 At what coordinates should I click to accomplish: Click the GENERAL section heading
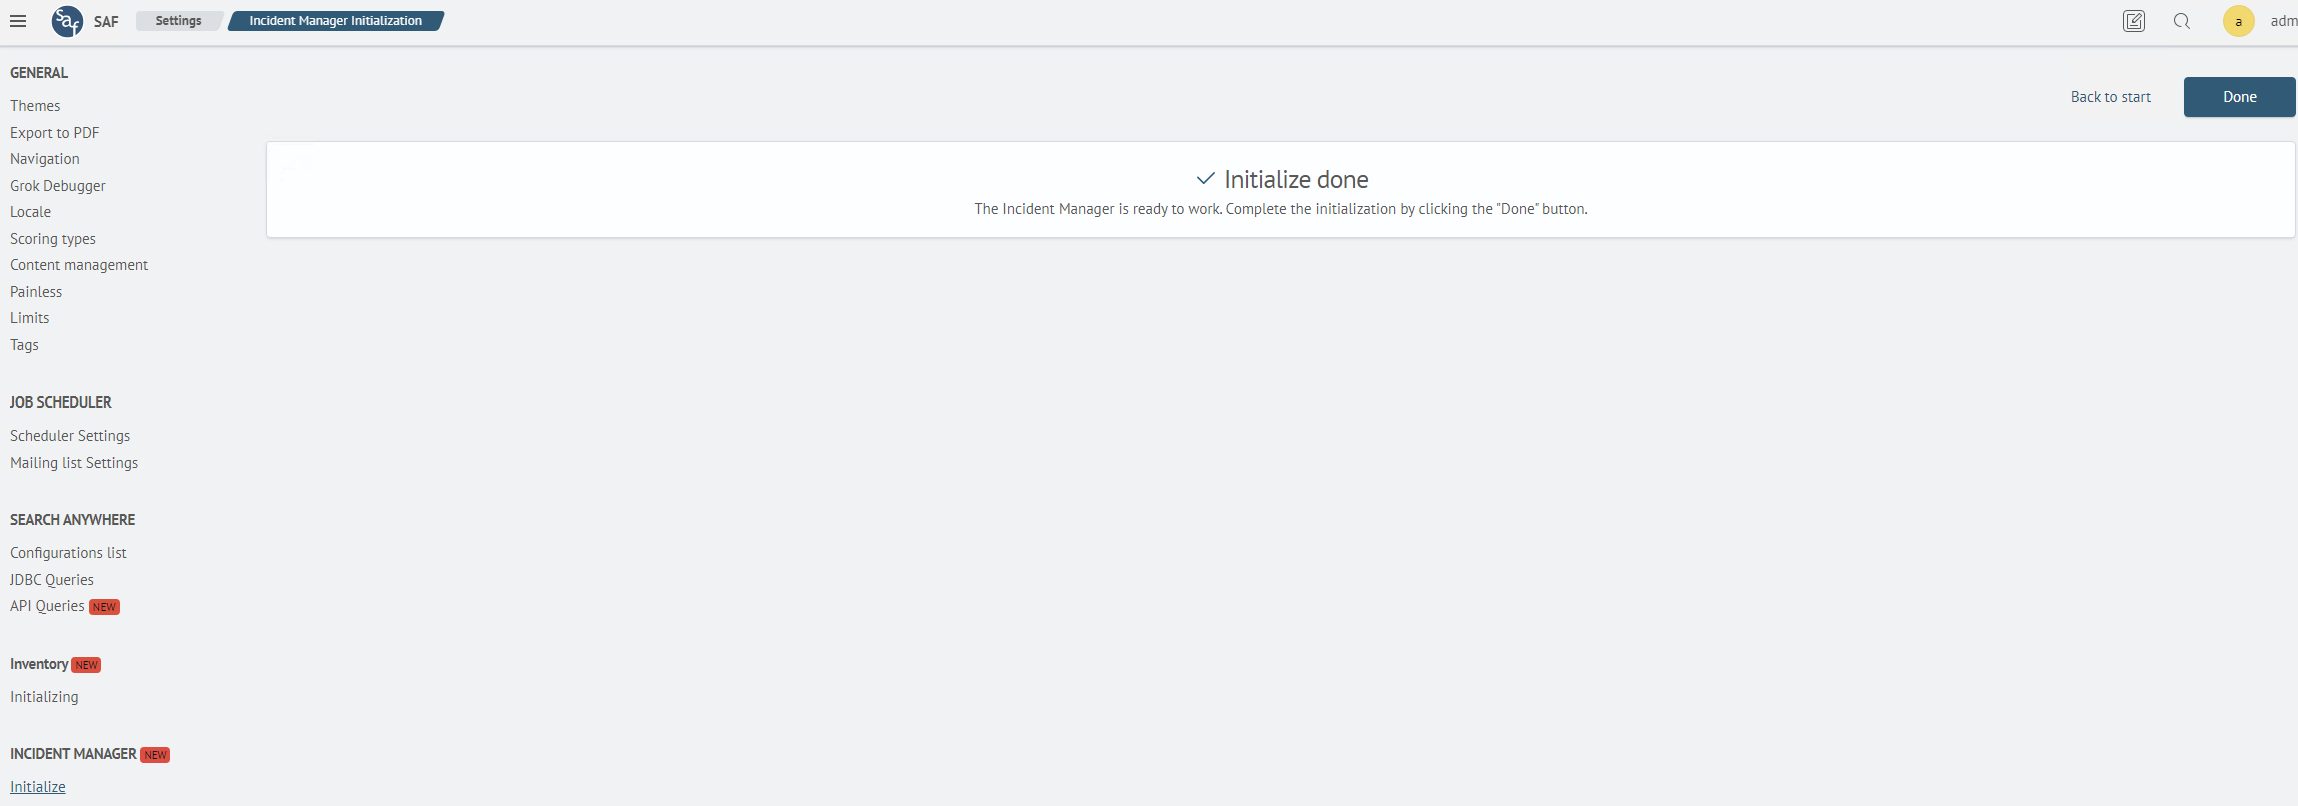point(39,73)
